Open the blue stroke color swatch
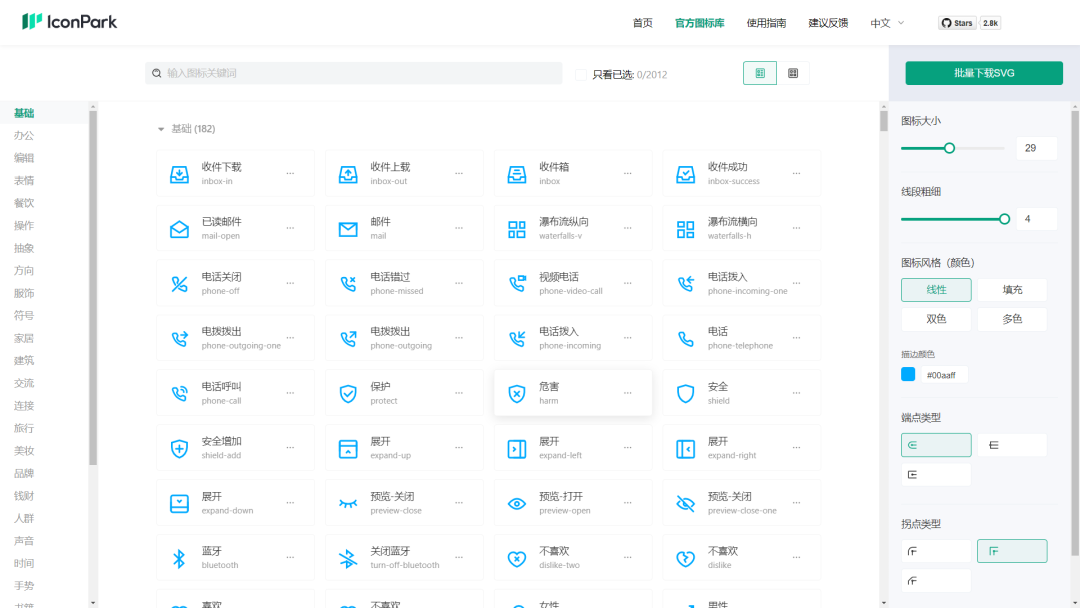Image resolution: width=1080 pixels, height=608 pixels. click(908, 375)
